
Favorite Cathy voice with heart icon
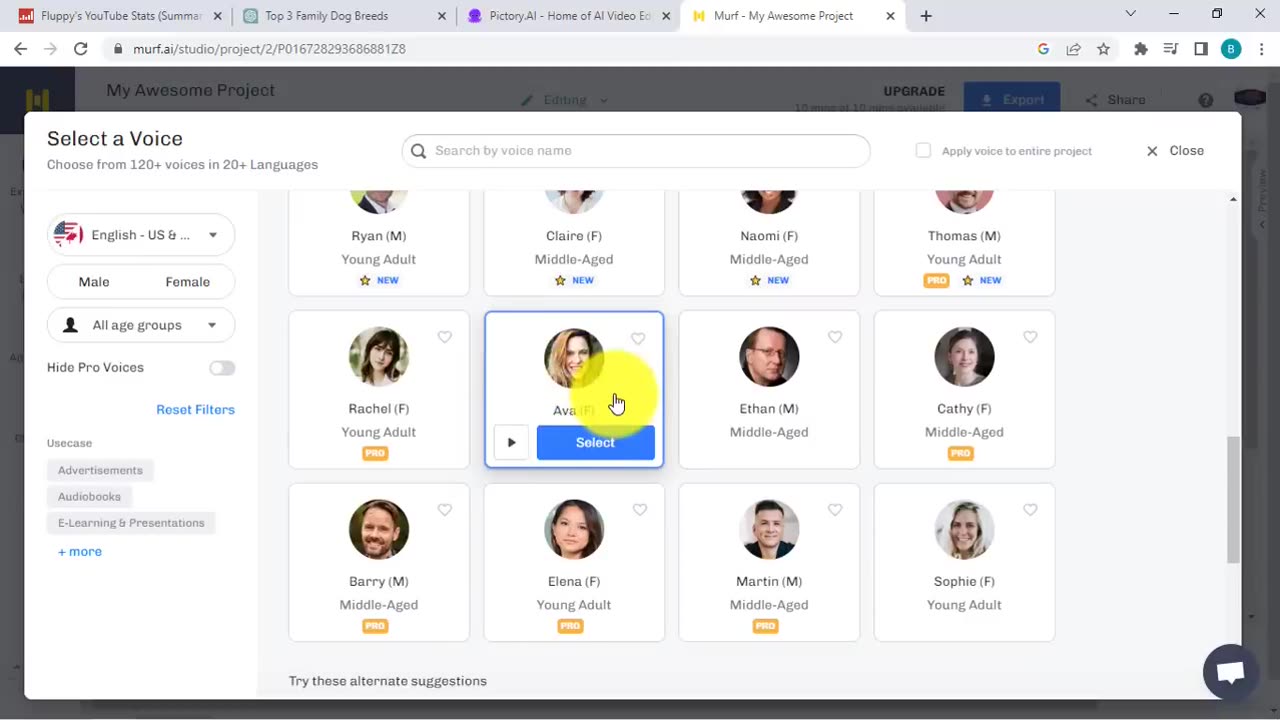[x=1030, y=338]
